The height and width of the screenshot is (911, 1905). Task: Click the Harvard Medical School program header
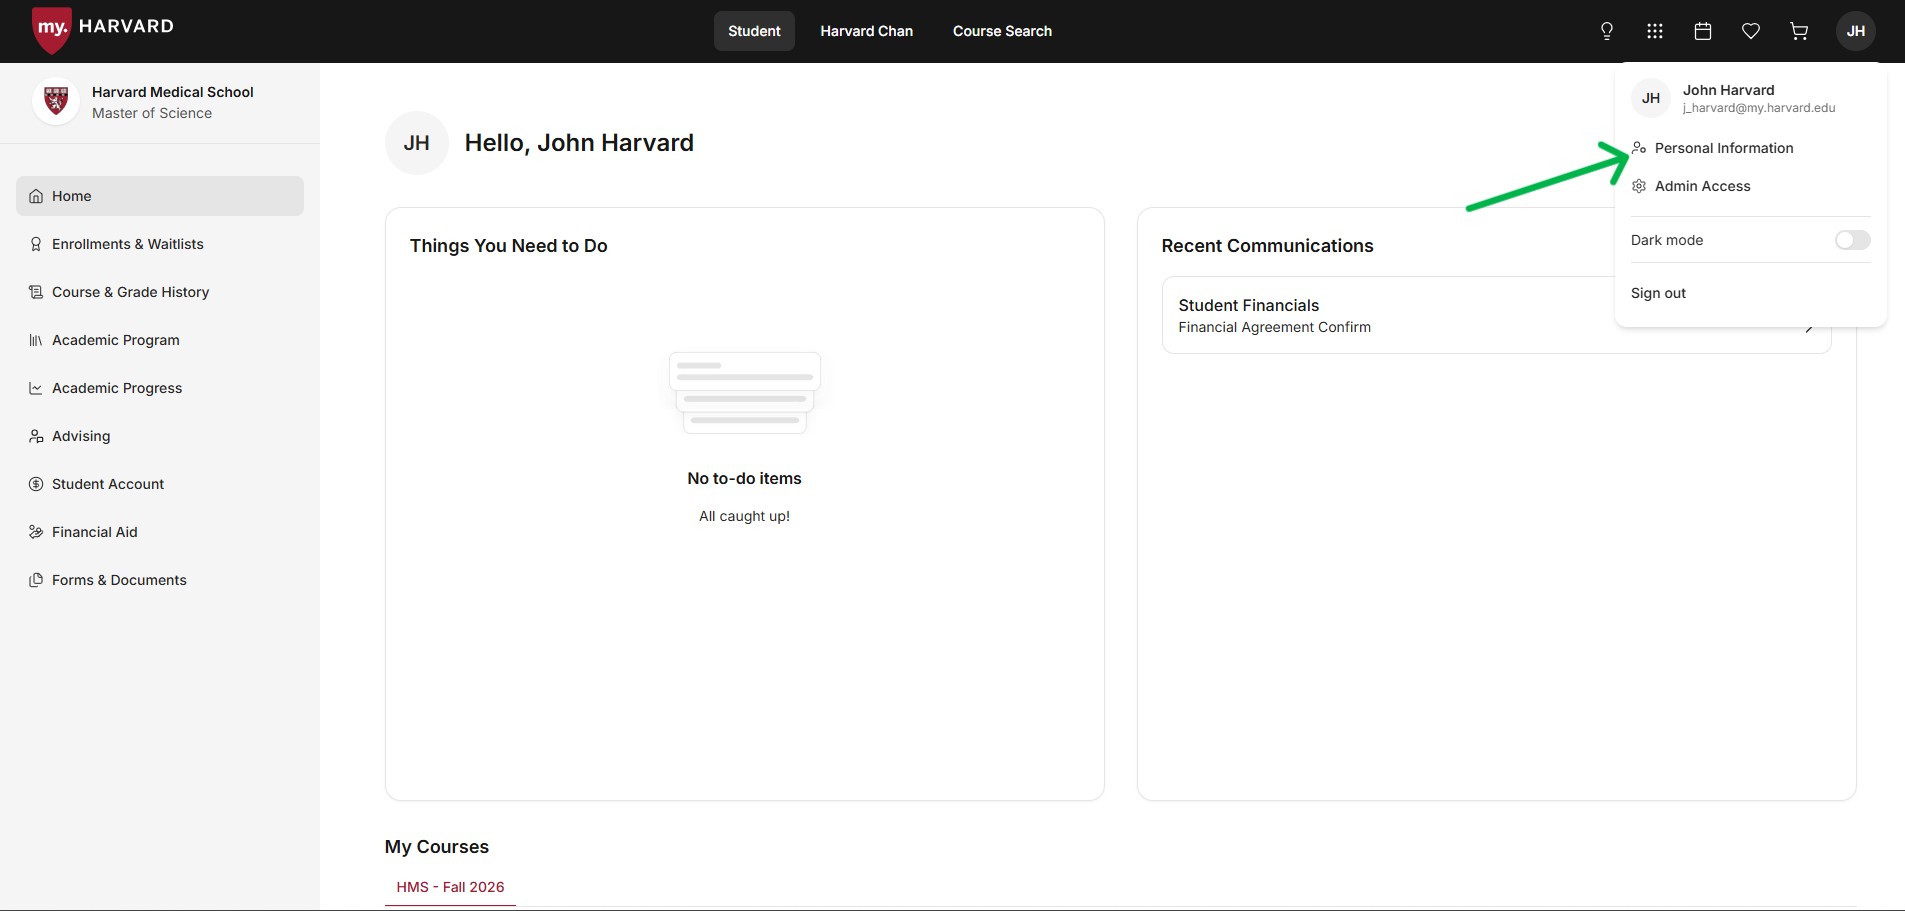point(173,92)
